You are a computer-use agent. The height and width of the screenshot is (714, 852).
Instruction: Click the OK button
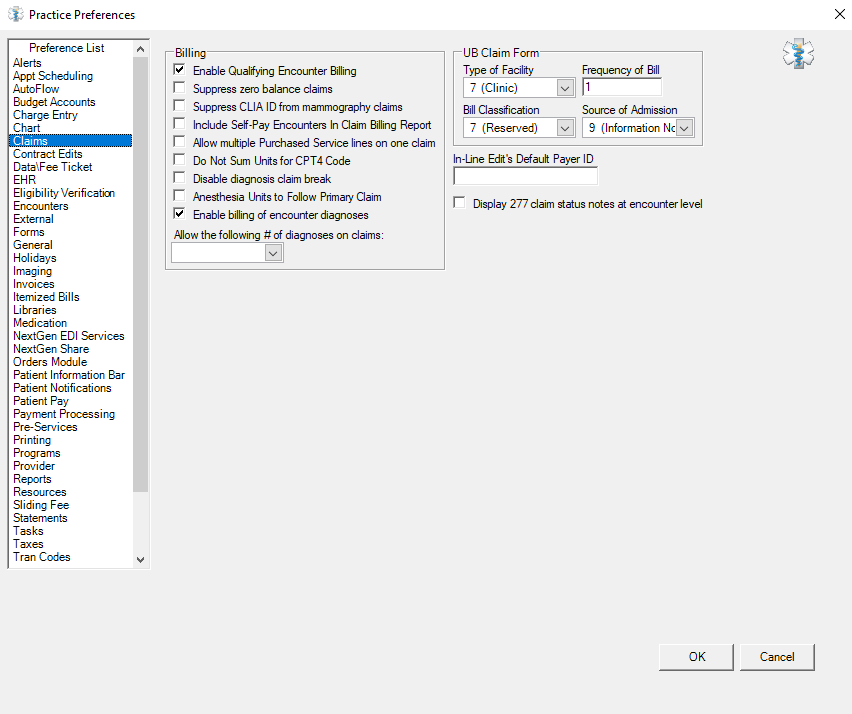696,657
